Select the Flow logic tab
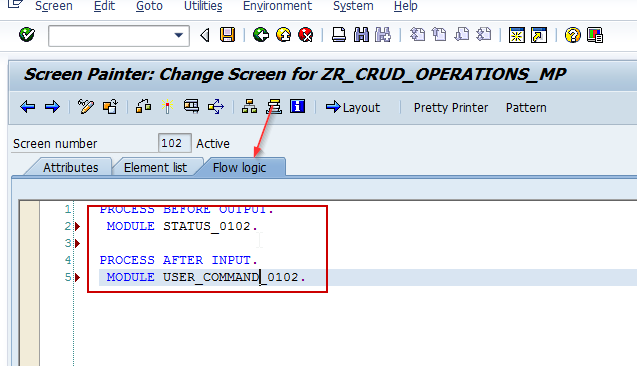 click(x=239, y=167)
